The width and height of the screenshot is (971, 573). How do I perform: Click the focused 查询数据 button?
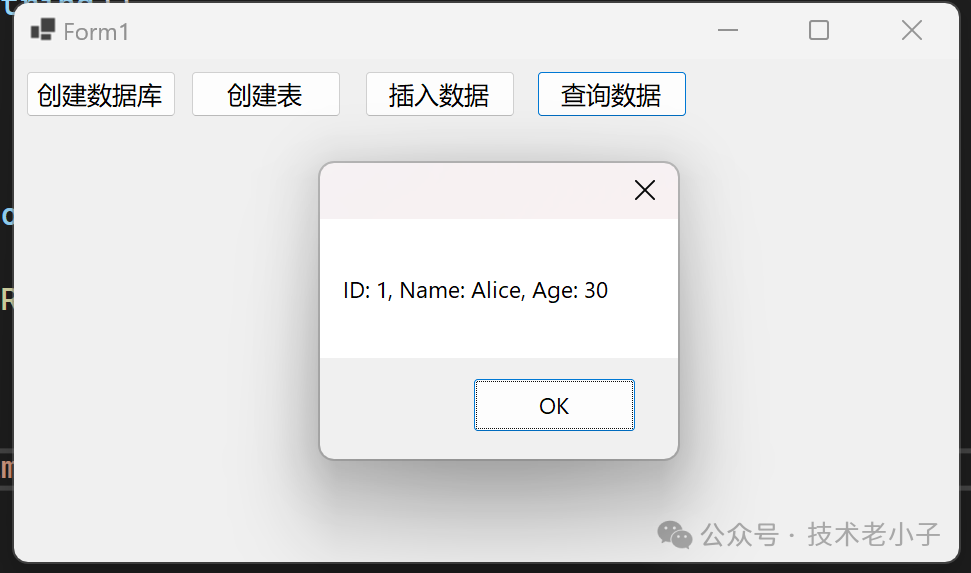click(612, 94)
